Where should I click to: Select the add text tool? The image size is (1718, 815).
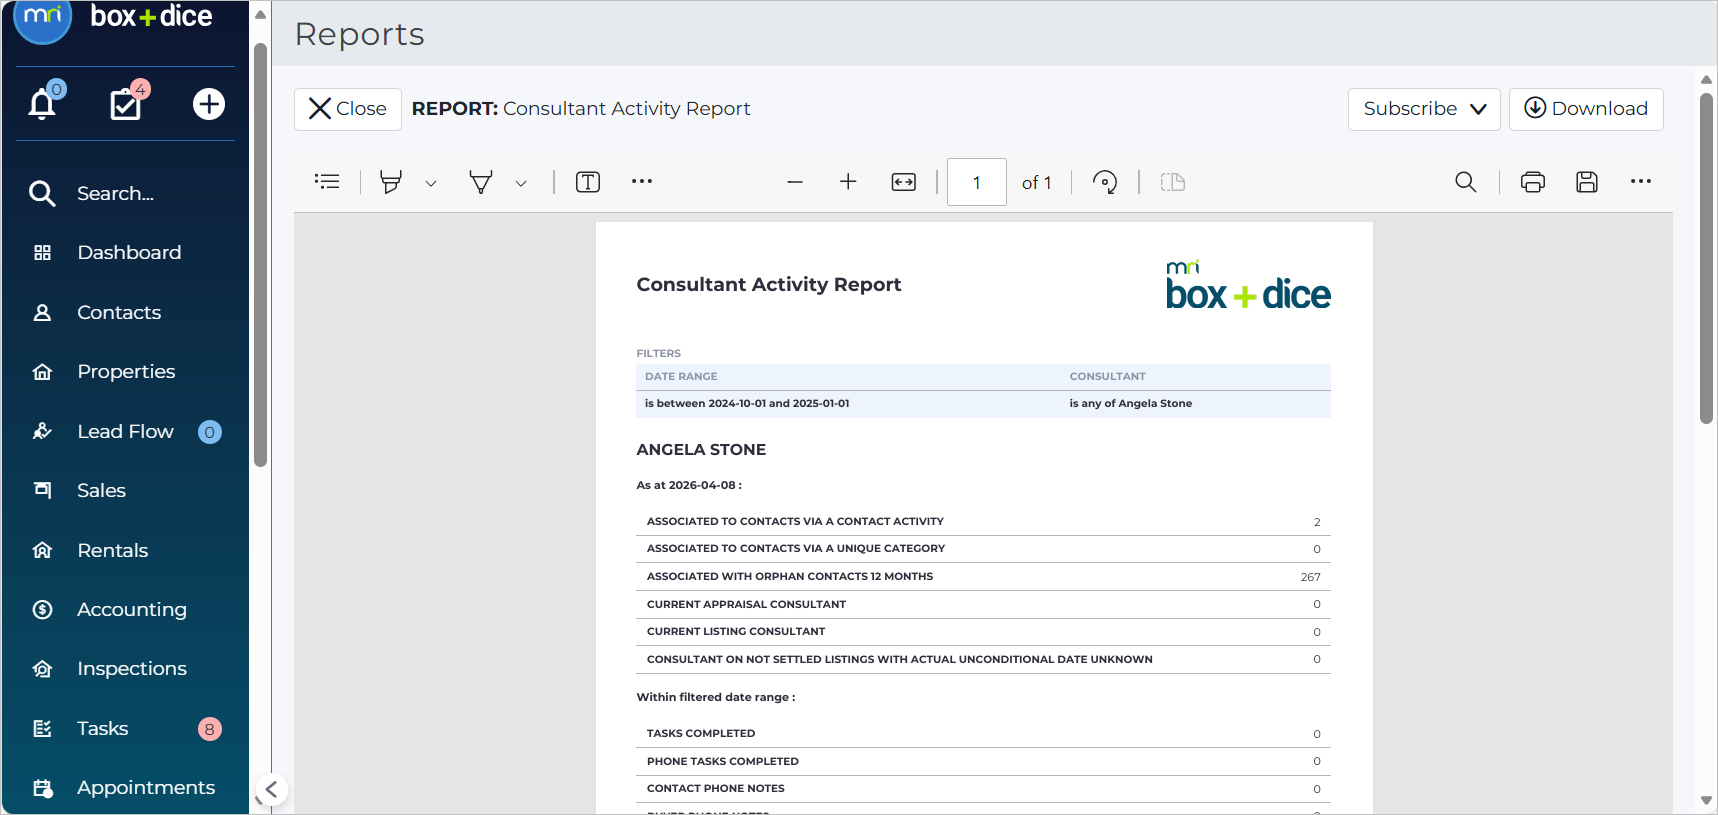588,182
